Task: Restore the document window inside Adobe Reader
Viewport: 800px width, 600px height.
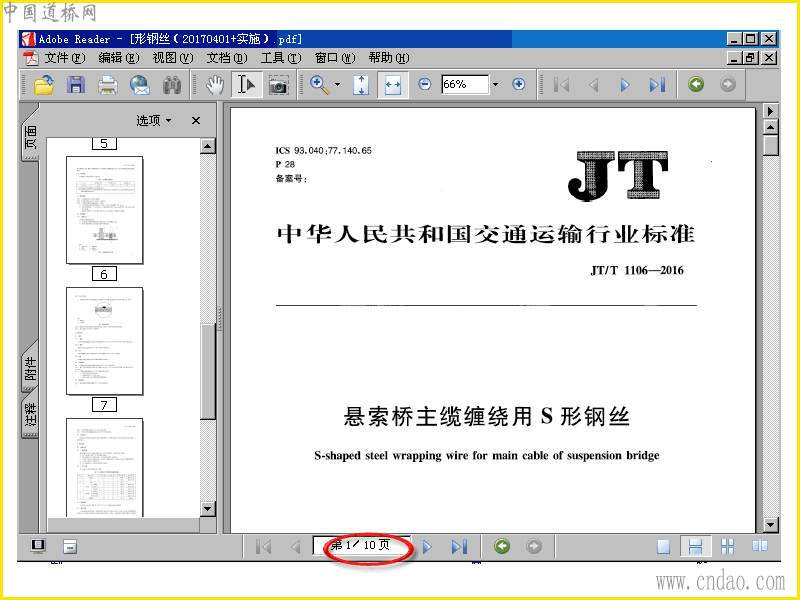Action: pos(749,58)
